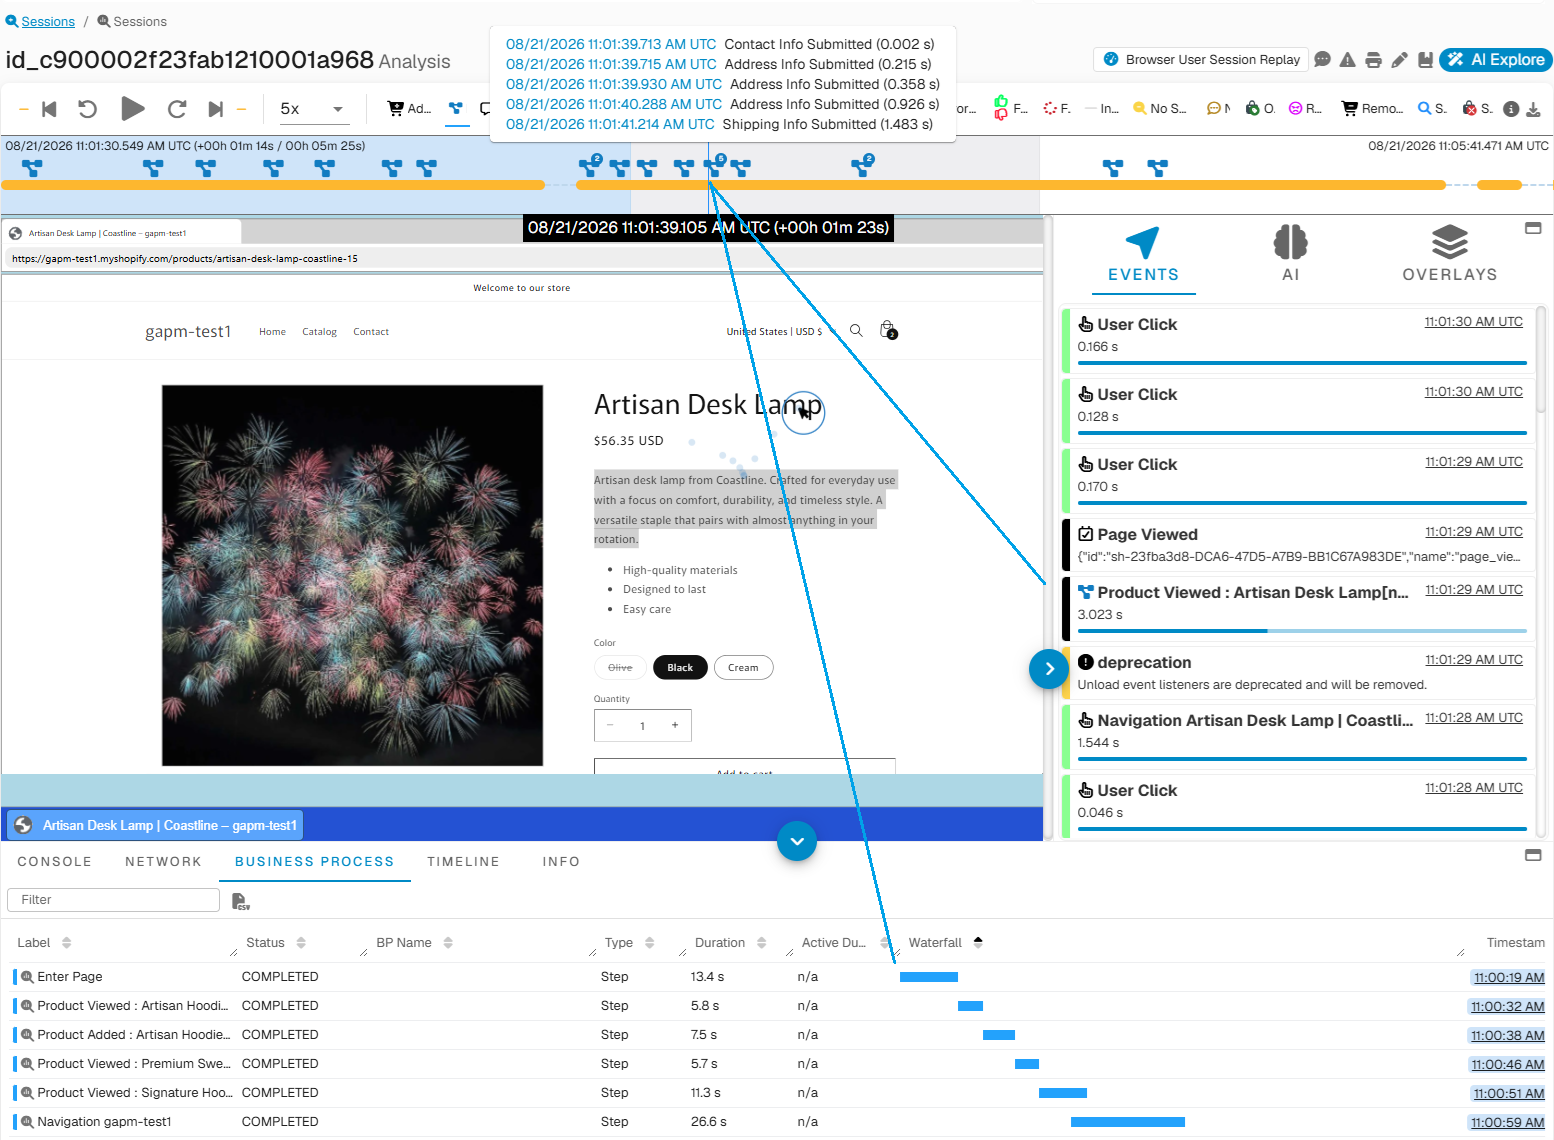The width and height of the screenshot is (1554, 1140).
Task: Rewind the session replay
Action: tap(87, 109)
